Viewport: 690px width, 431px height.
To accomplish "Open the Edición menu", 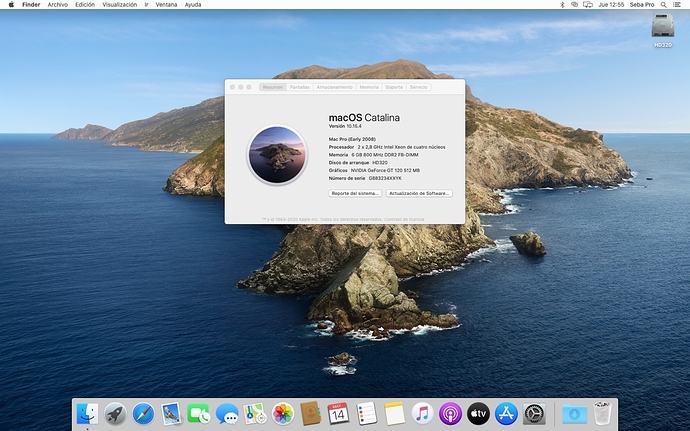I will (x=85, y=5).
